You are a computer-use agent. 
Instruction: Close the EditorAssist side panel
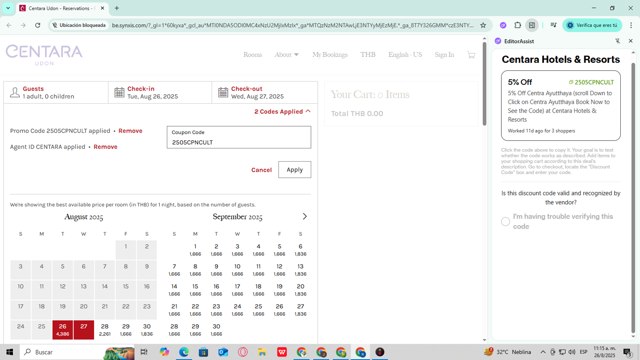(x=631, y=41)
